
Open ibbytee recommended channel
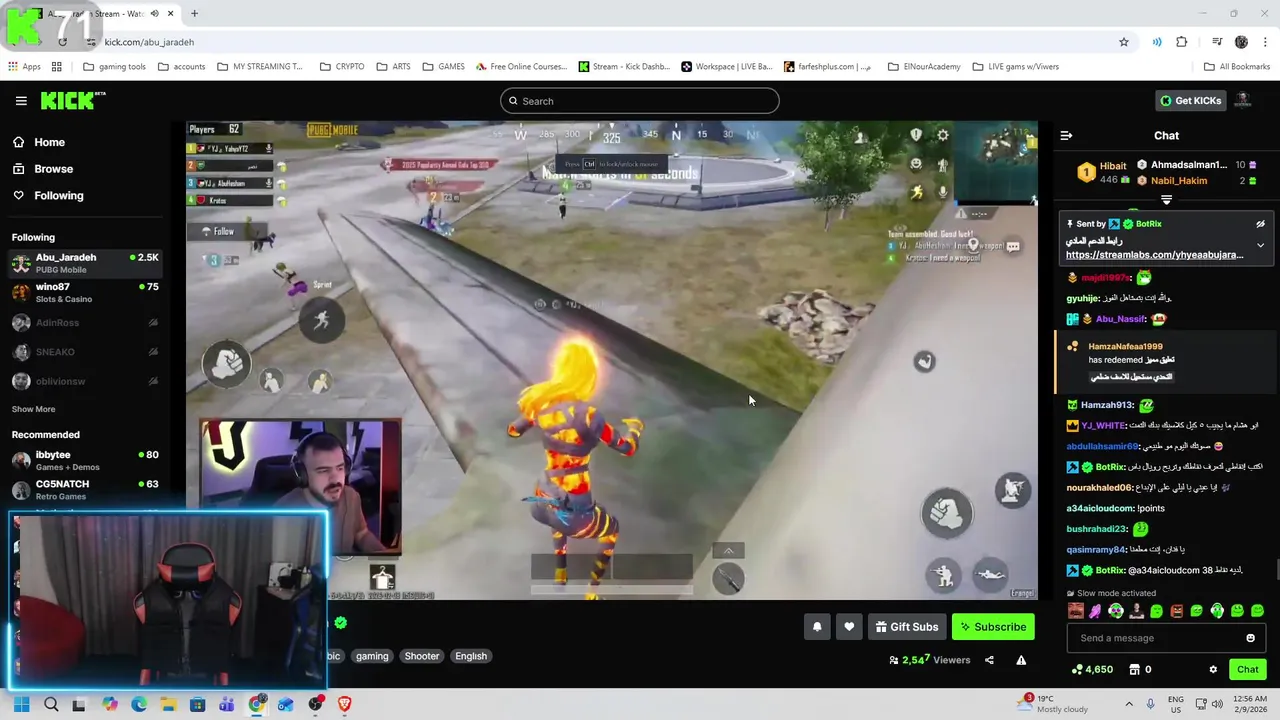pyautogui.click(x=85, y=460)
